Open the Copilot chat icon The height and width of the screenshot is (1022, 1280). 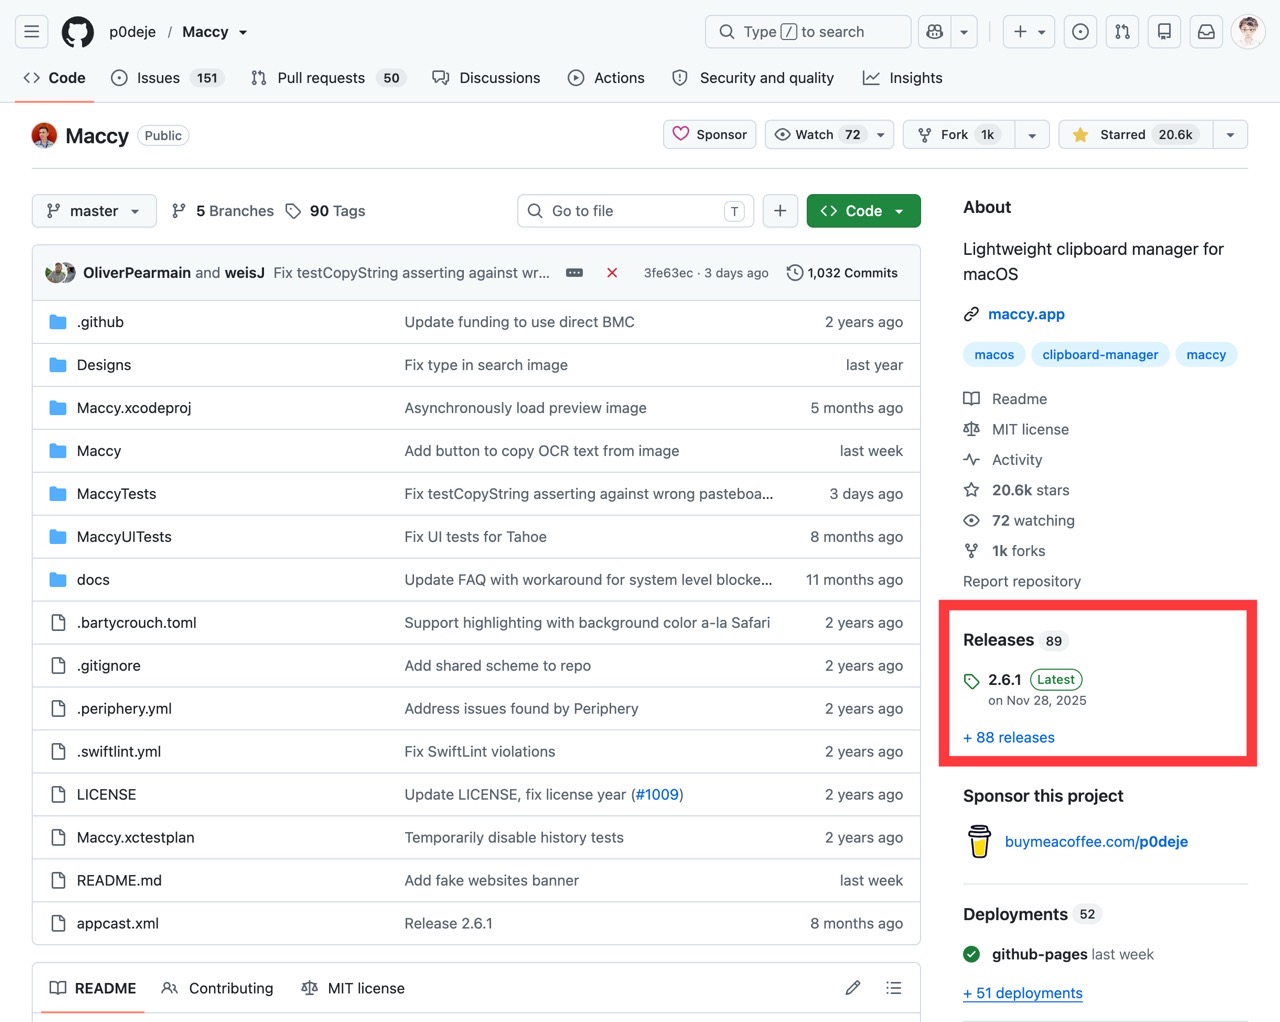[934, 32]
